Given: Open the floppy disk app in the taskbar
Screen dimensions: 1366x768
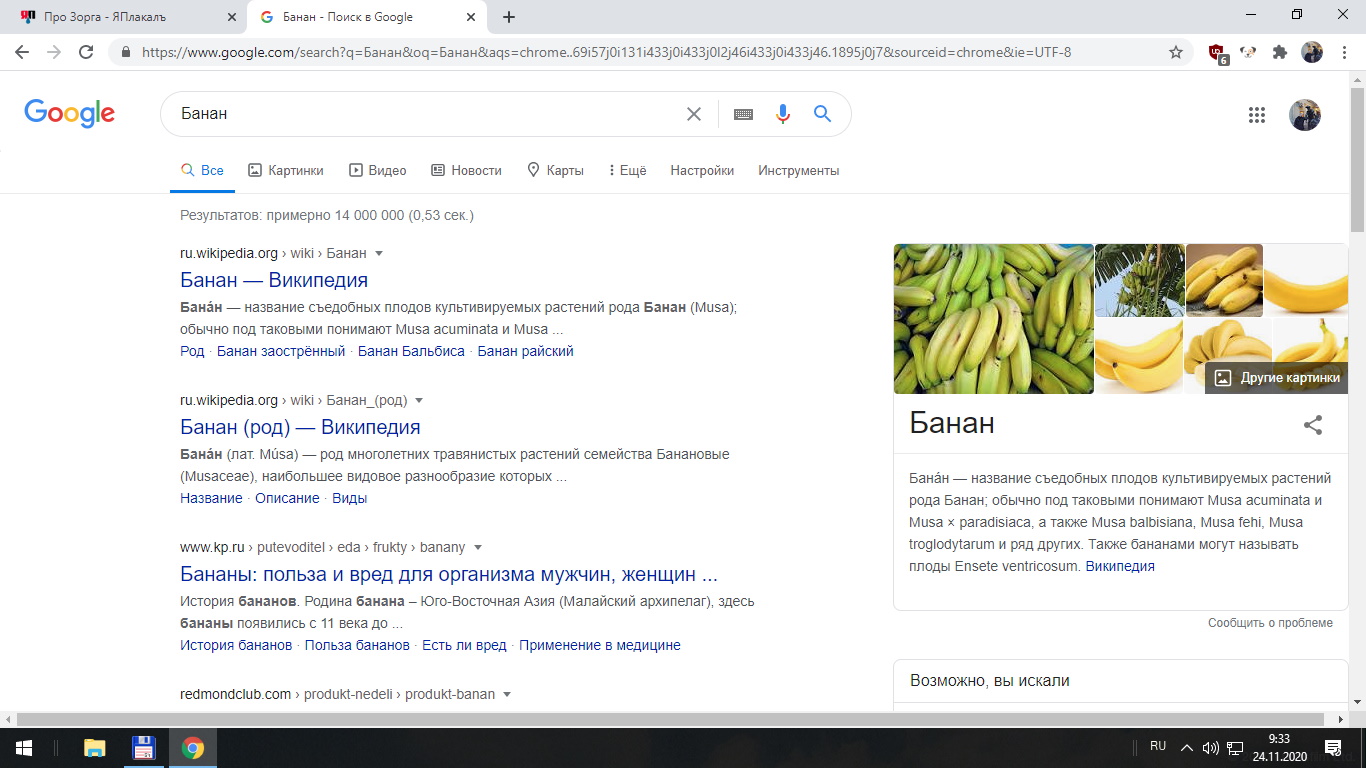Looking at the screenshot, I should pos(144,748).
